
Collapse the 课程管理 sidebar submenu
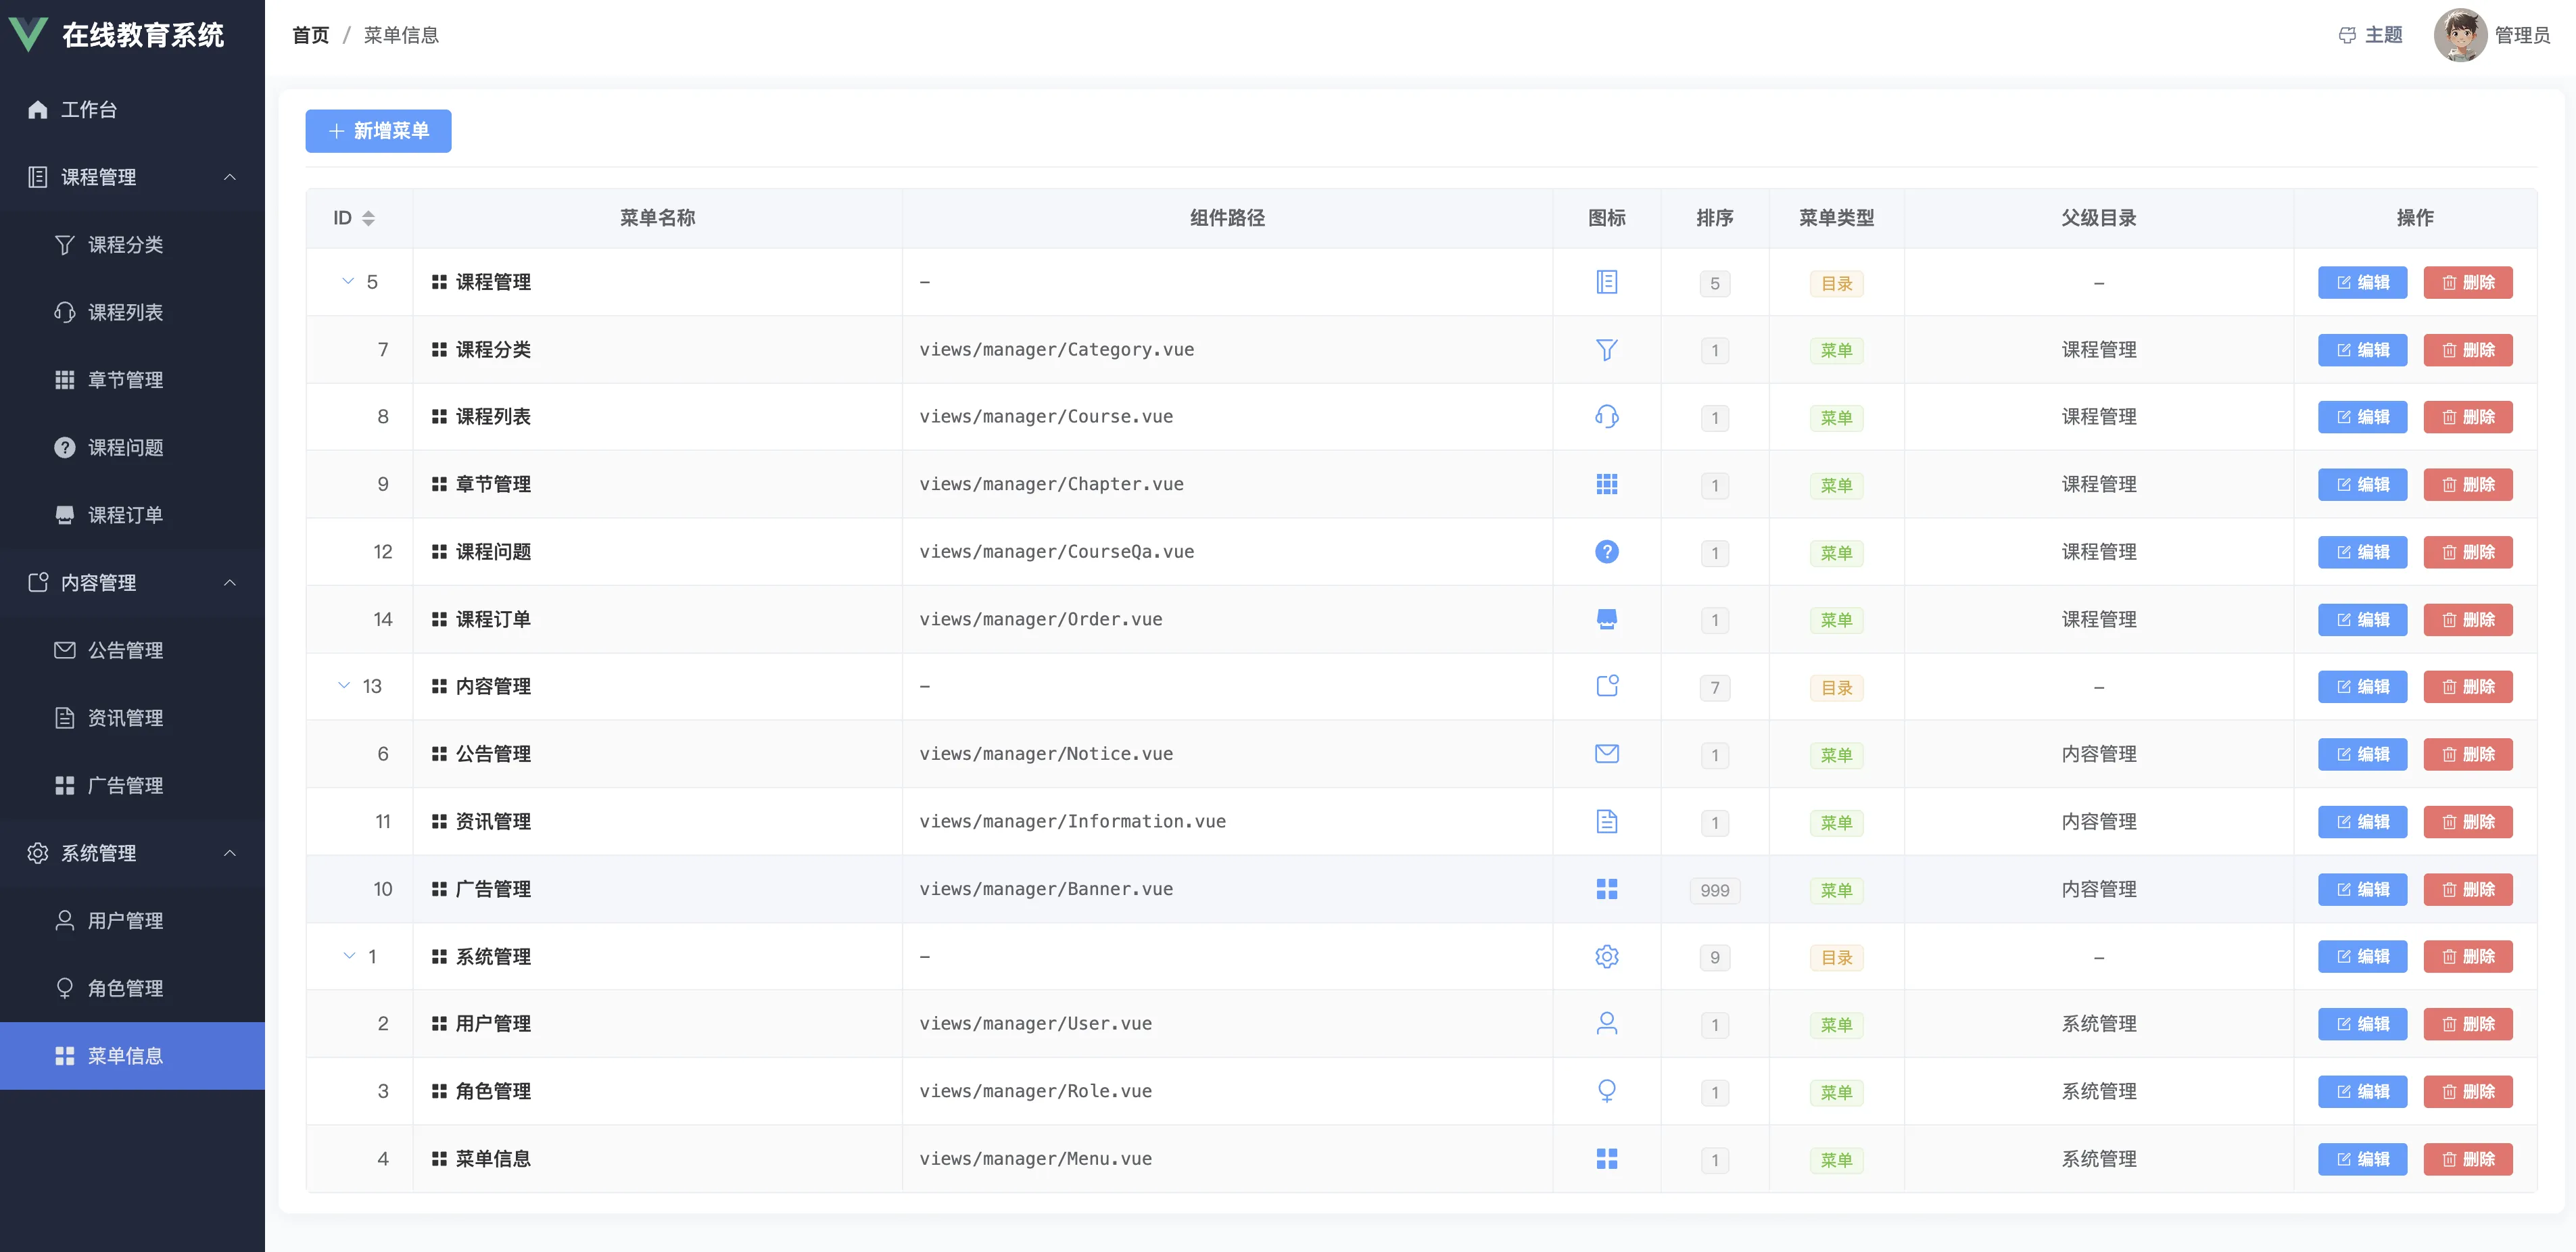tap(230, 177)
